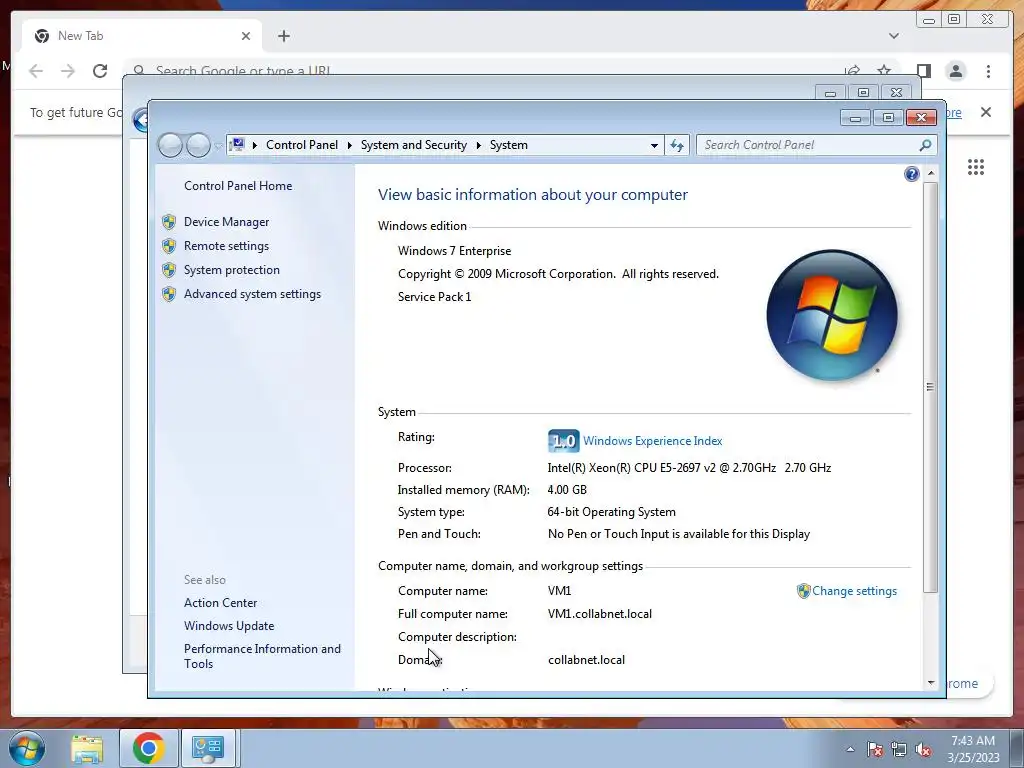
Task: Click the Control Panel Forward button
Action: [x=198, y=145]
